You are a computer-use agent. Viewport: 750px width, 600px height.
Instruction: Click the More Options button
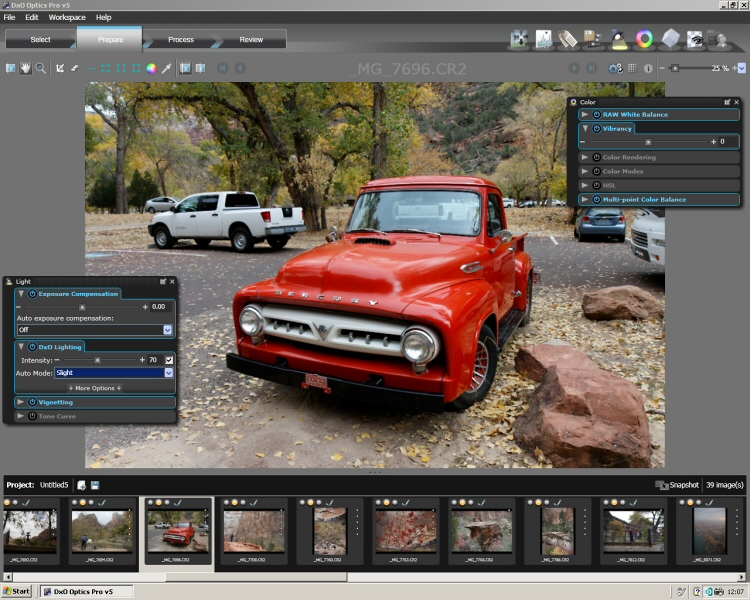[x=95, y=387]
